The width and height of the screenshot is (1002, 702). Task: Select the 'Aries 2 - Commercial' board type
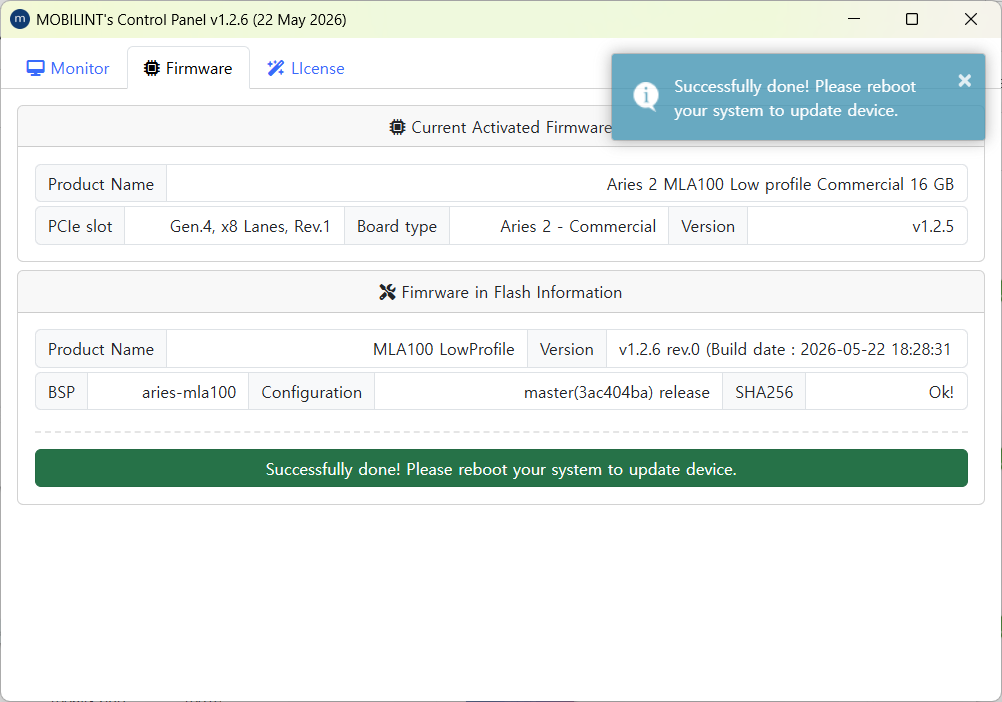(x=578, y=227)
